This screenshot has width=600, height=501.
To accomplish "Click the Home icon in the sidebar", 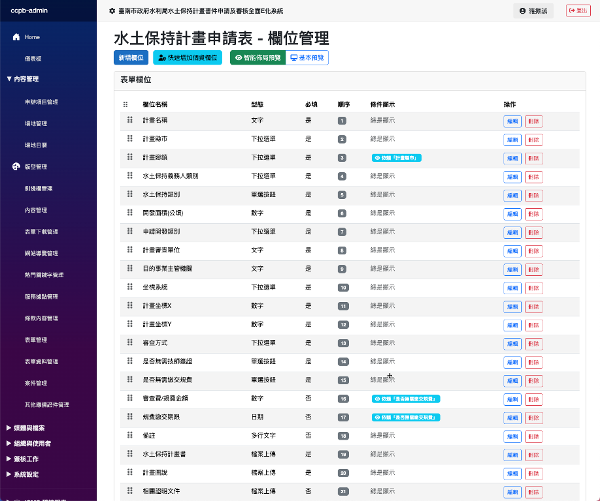I will 16,37.
